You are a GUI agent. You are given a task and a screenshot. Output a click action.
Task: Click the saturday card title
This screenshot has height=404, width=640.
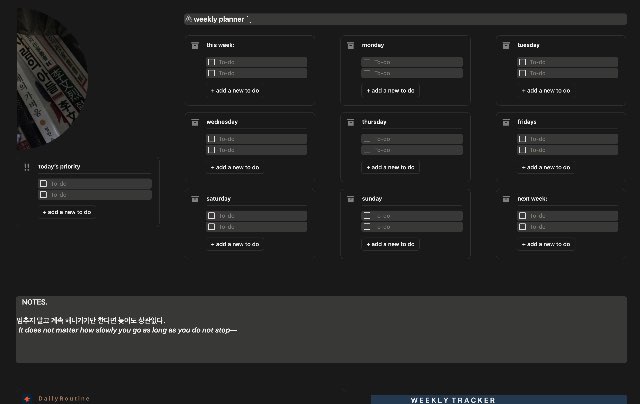pyautogui.click(x=218, y=199)
